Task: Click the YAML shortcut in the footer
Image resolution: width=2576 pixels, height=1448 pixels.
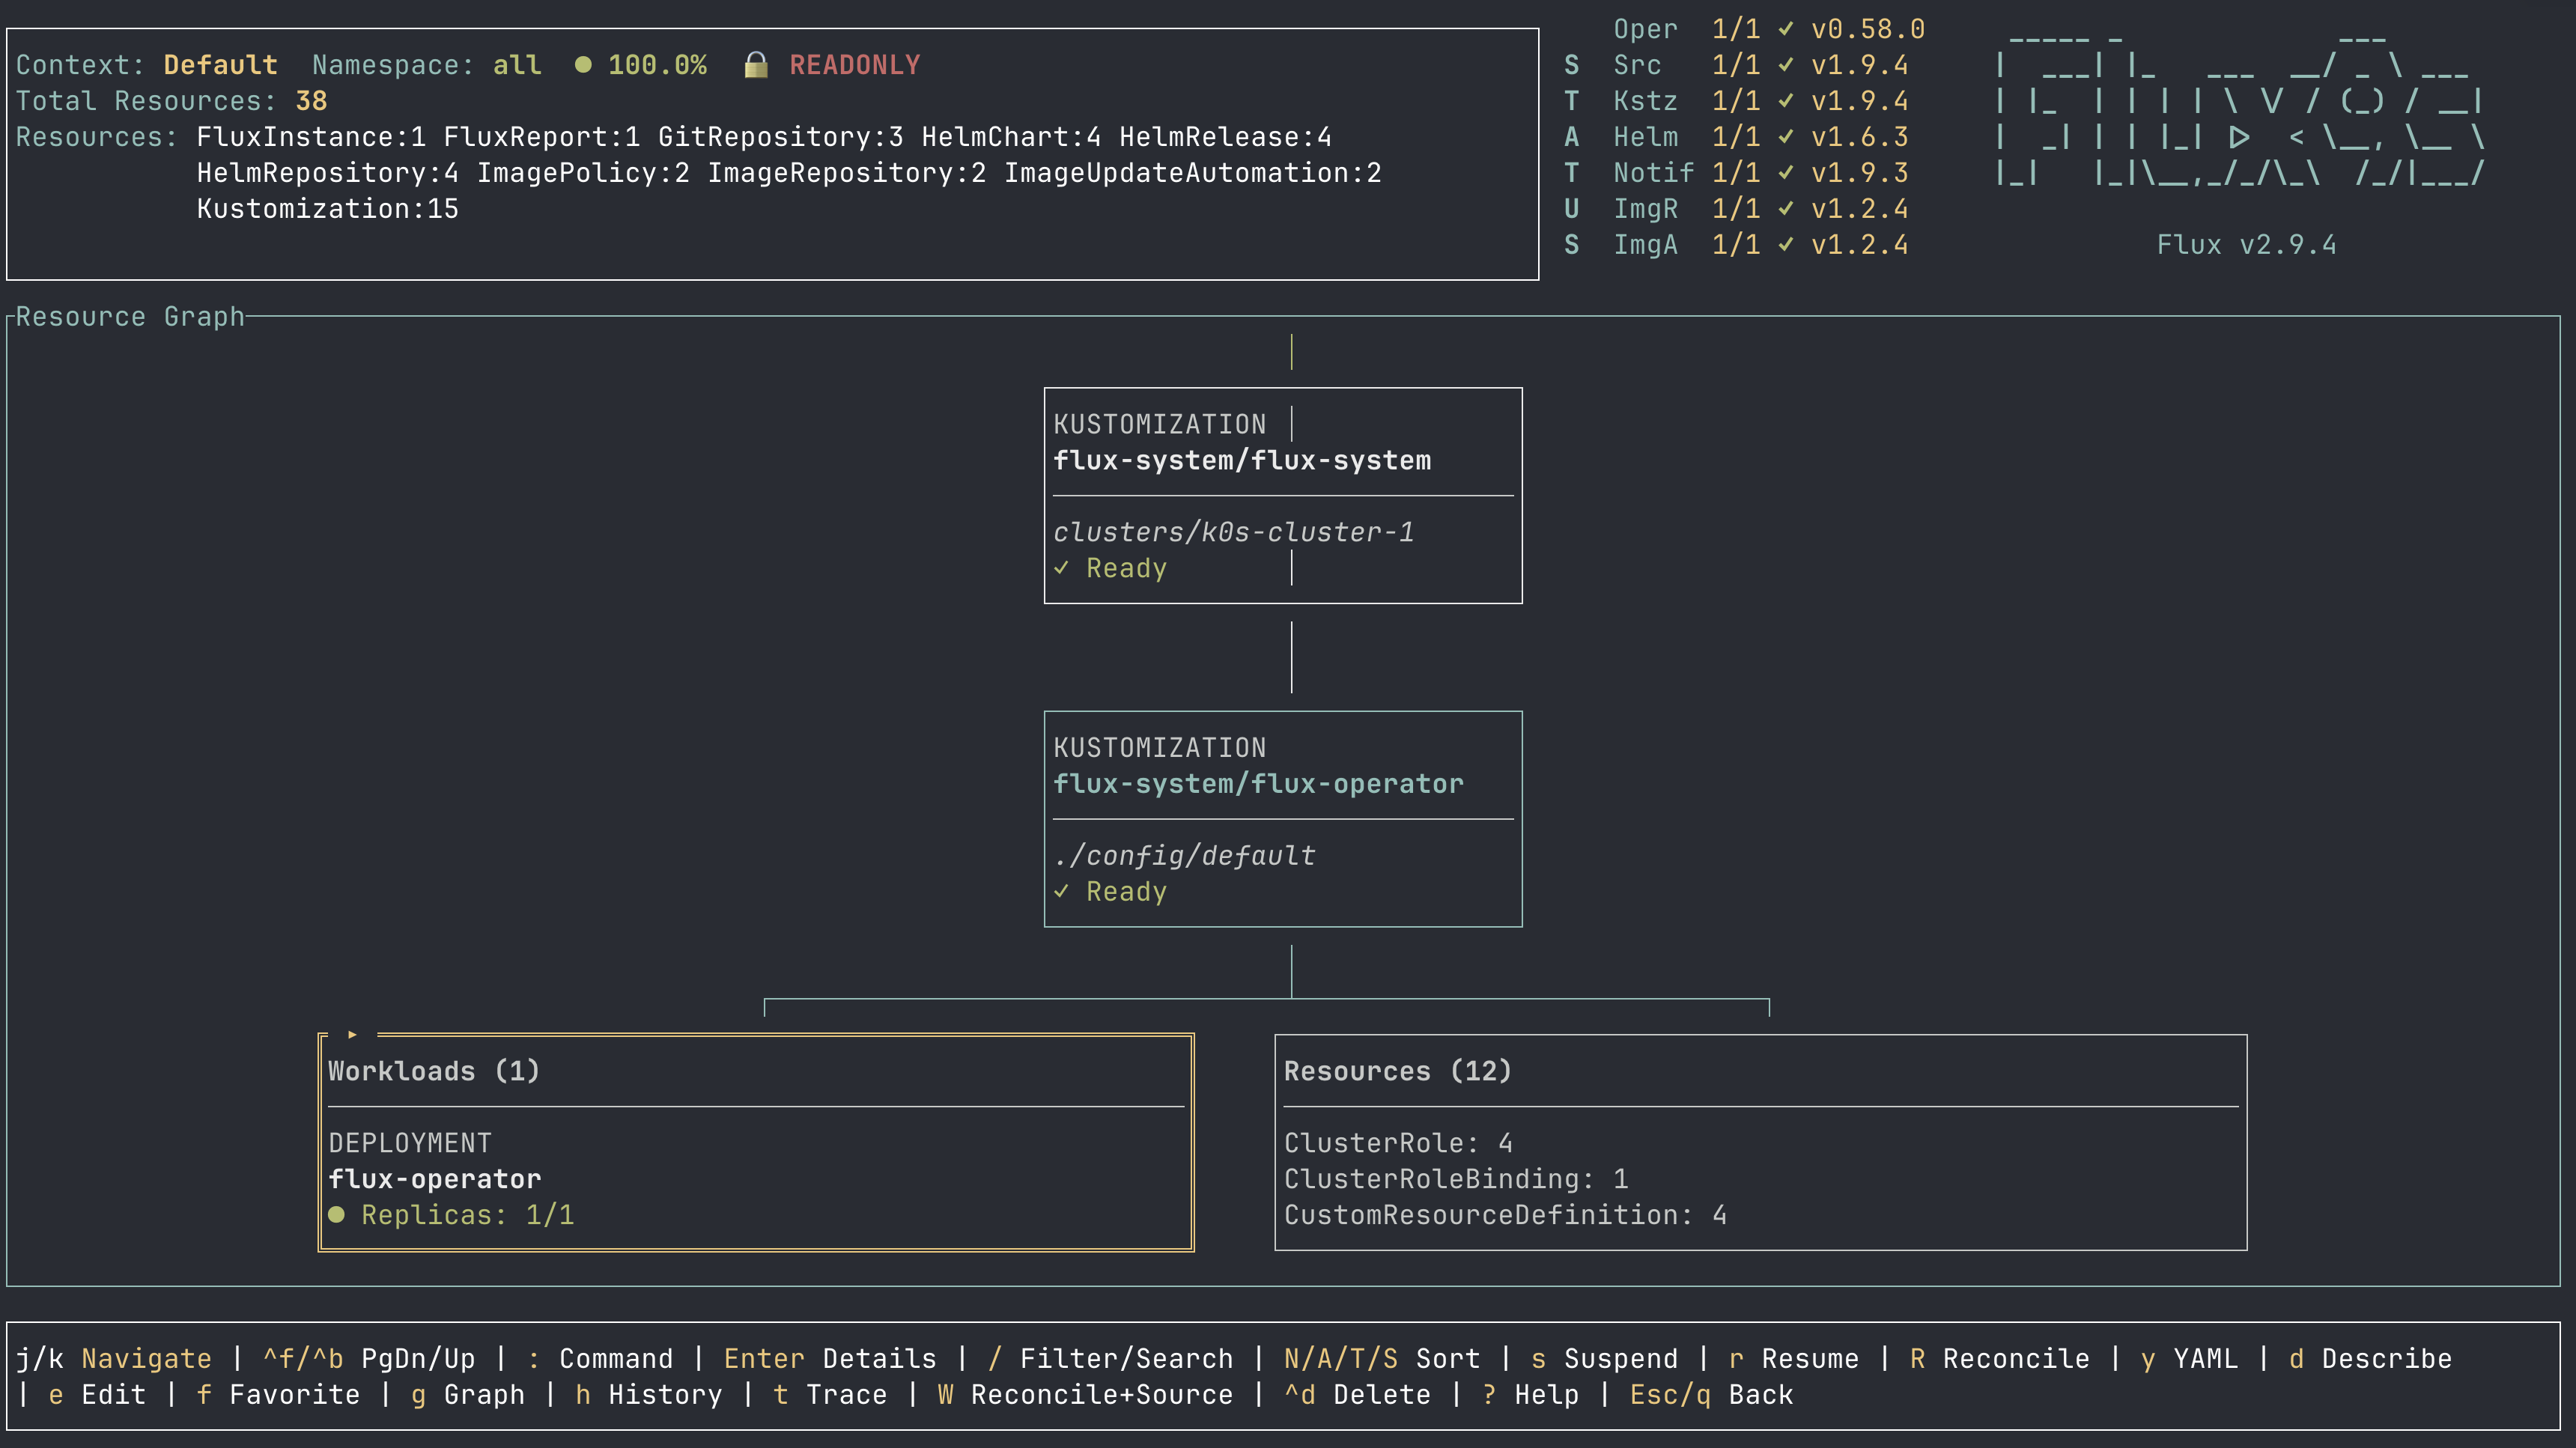Action: tap(2189, 1359)
